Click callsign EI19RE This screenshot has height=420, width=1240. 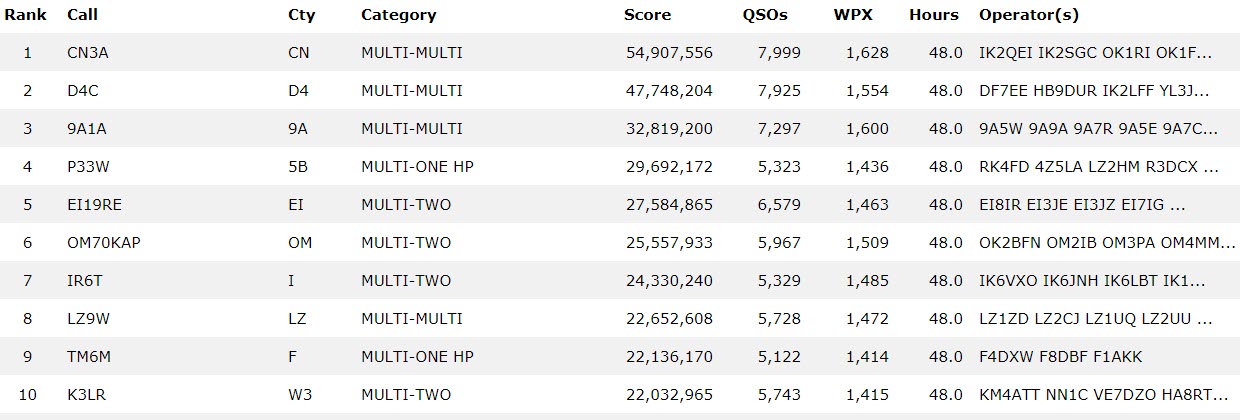point(95,205)
